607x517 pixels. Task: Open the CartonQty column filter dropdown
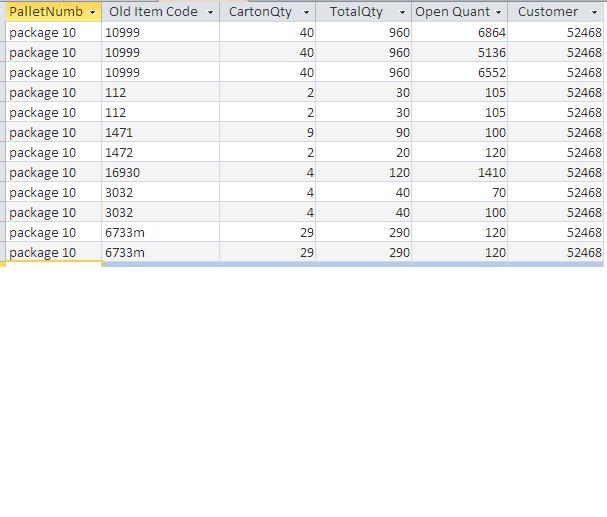306,12
